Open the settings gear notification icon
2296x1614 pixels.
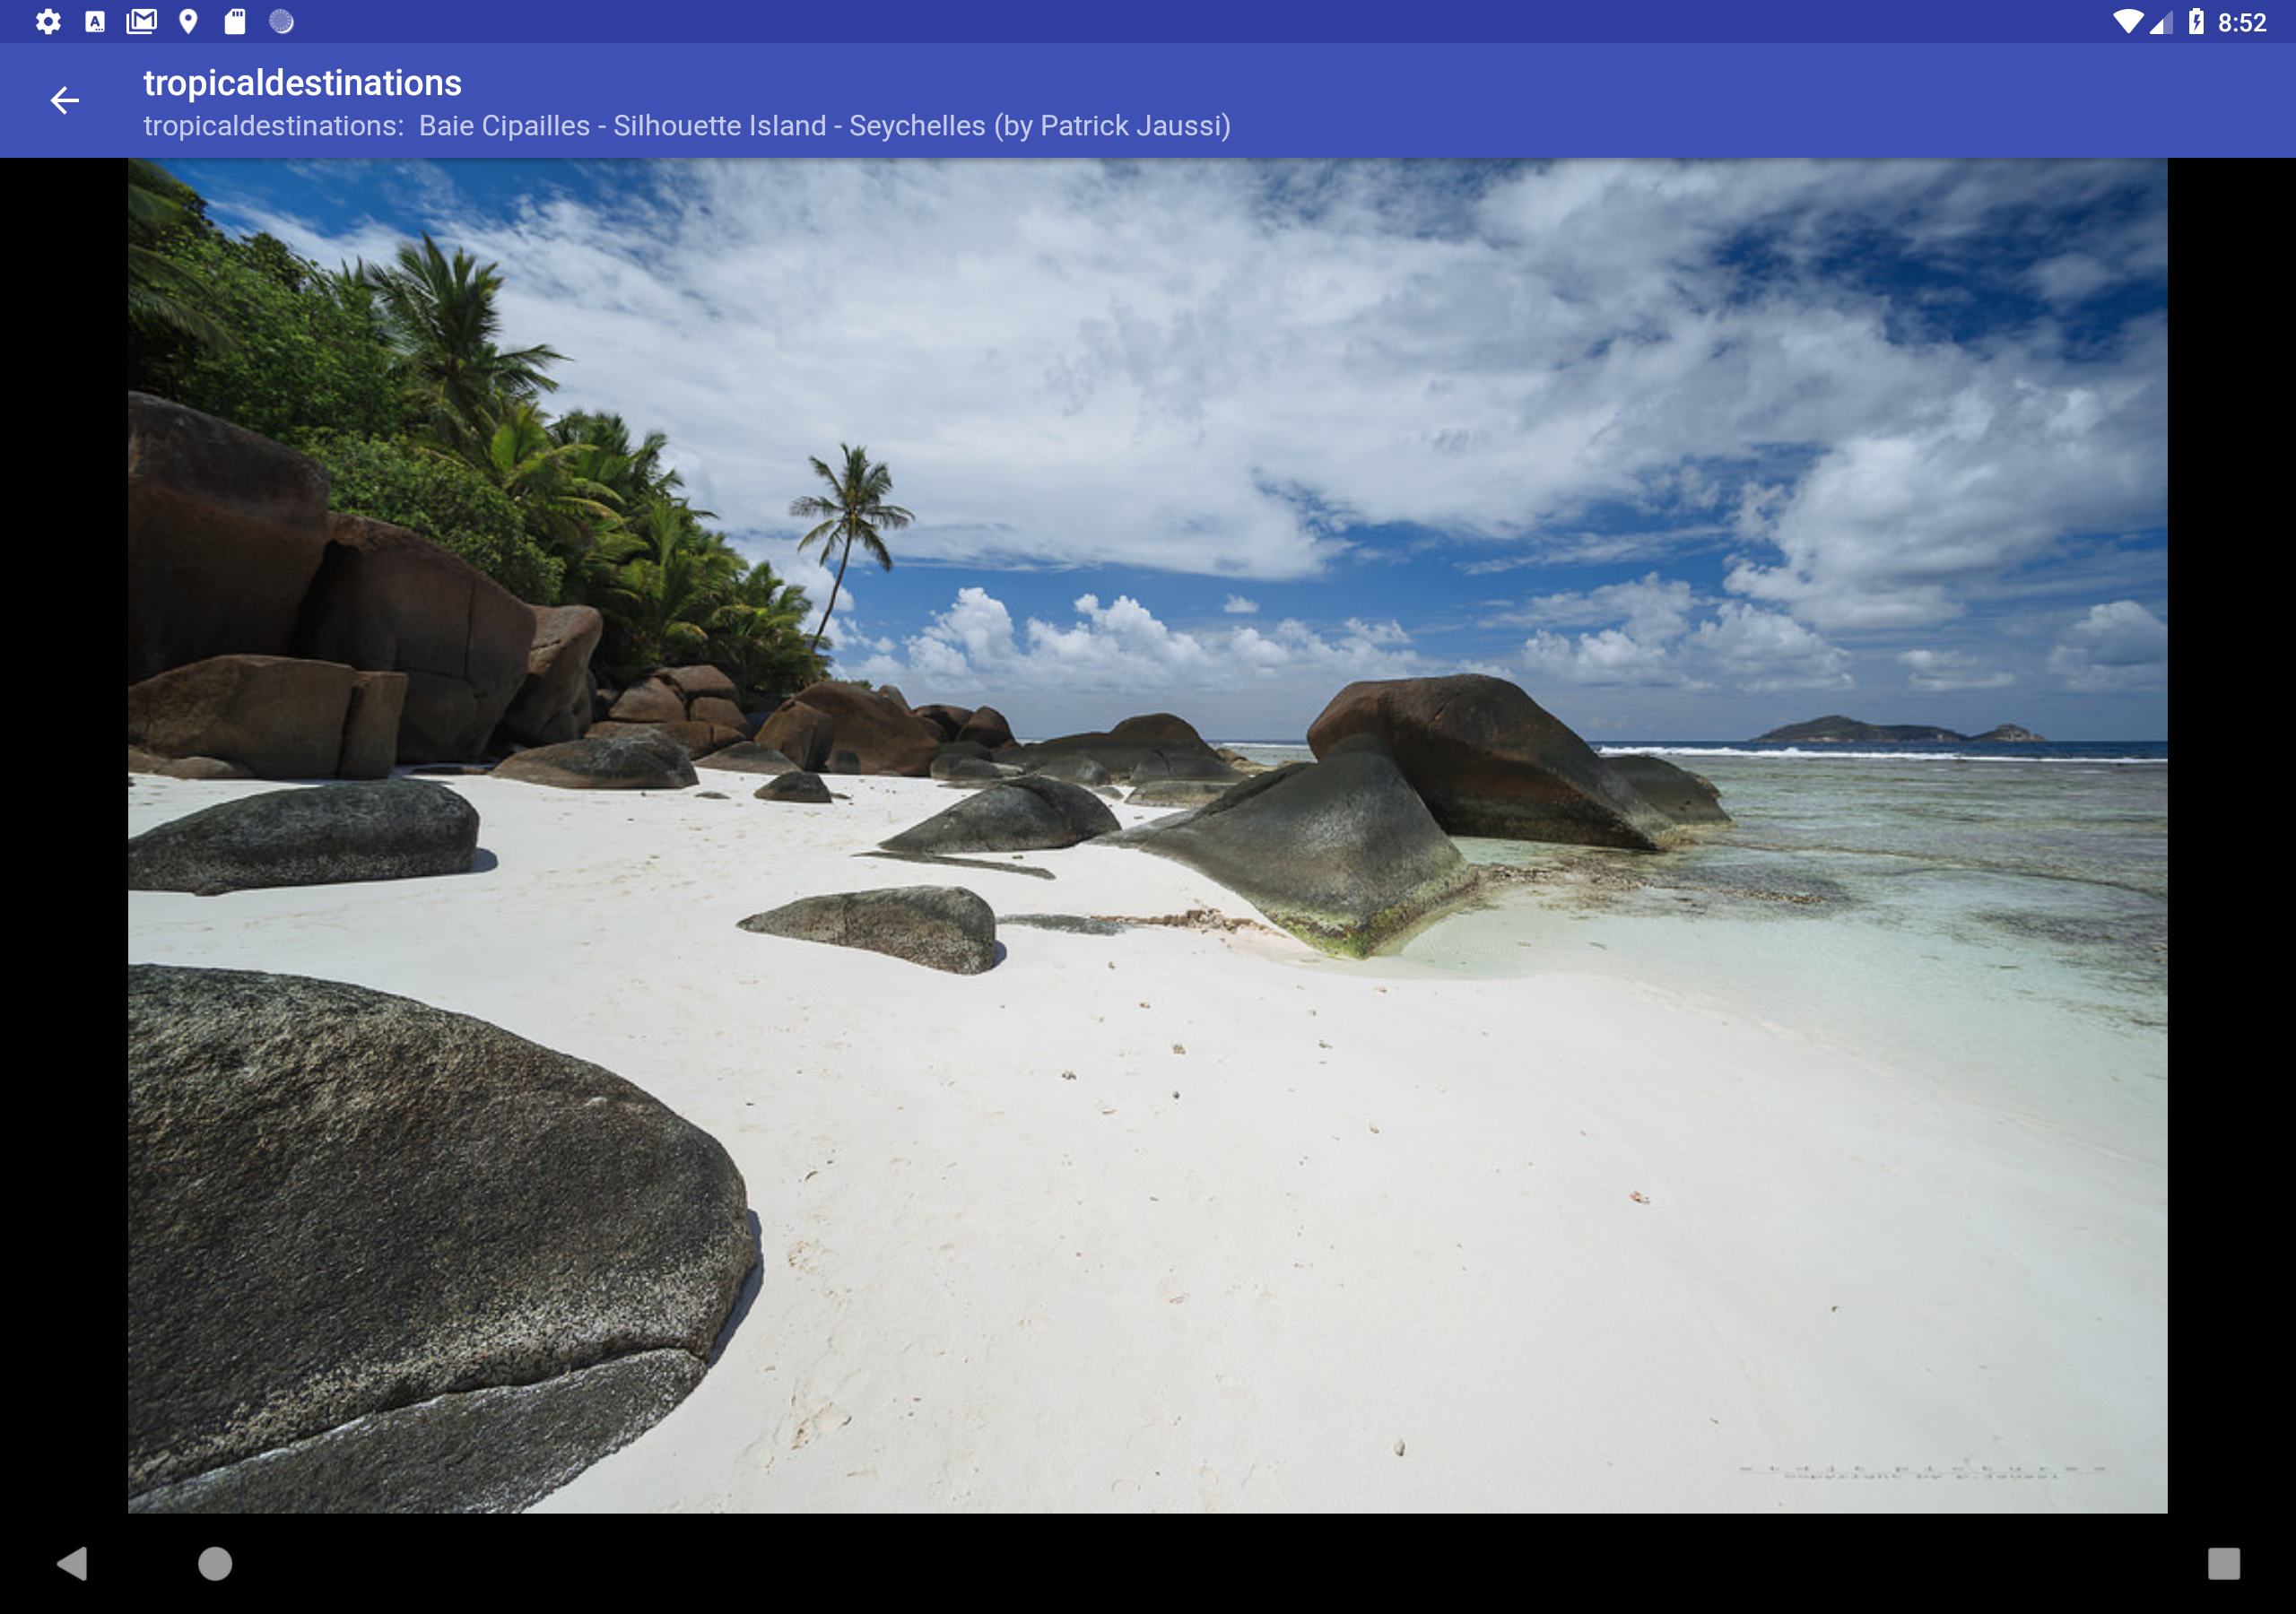point(48,22)
